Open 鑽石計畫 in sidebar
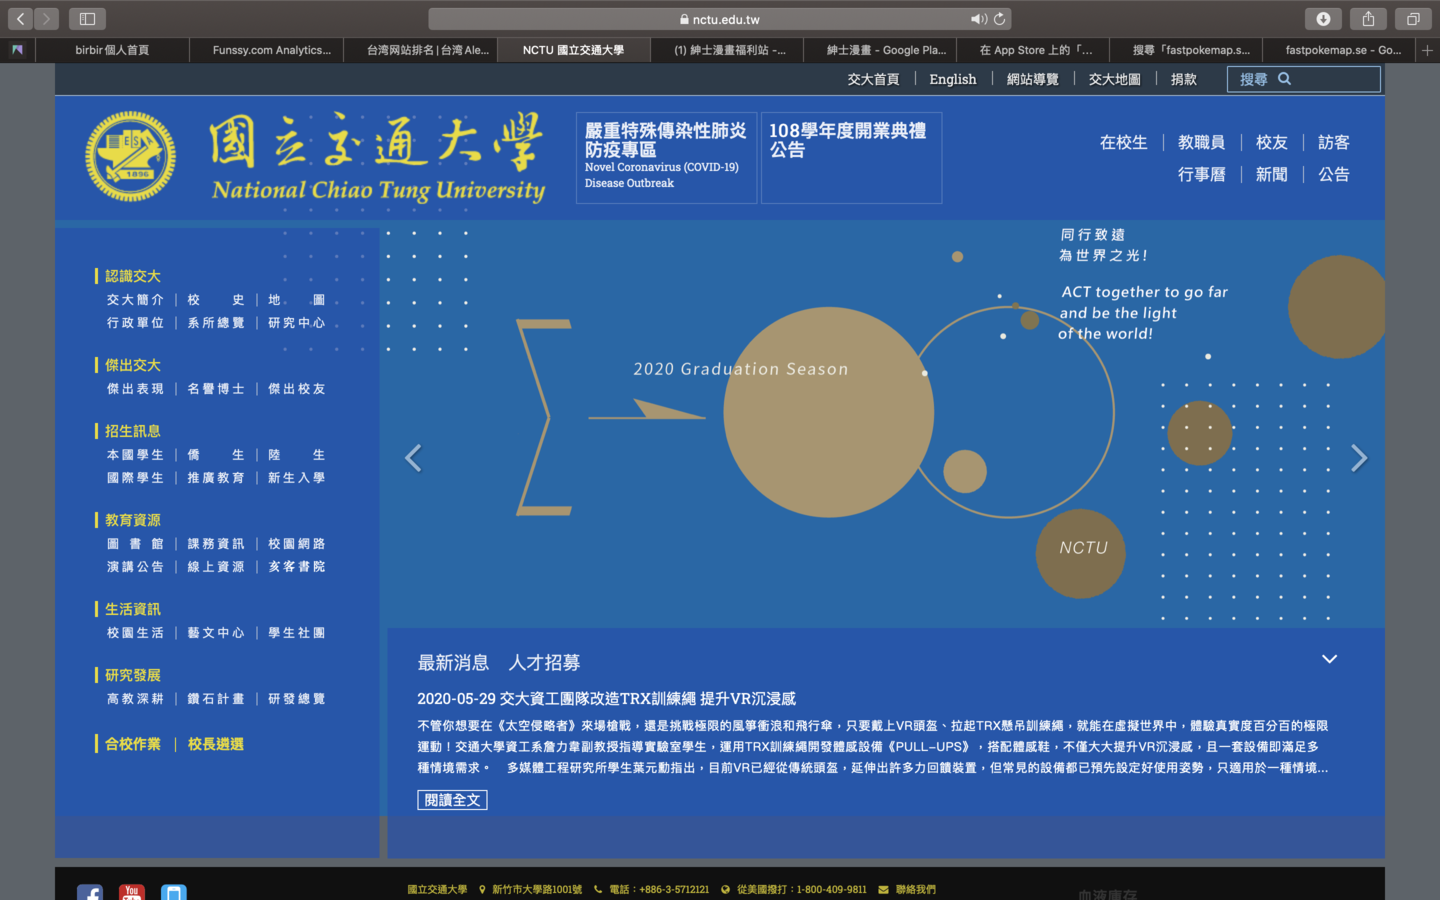Screen dimensions: 1440x900 [216, 699]
